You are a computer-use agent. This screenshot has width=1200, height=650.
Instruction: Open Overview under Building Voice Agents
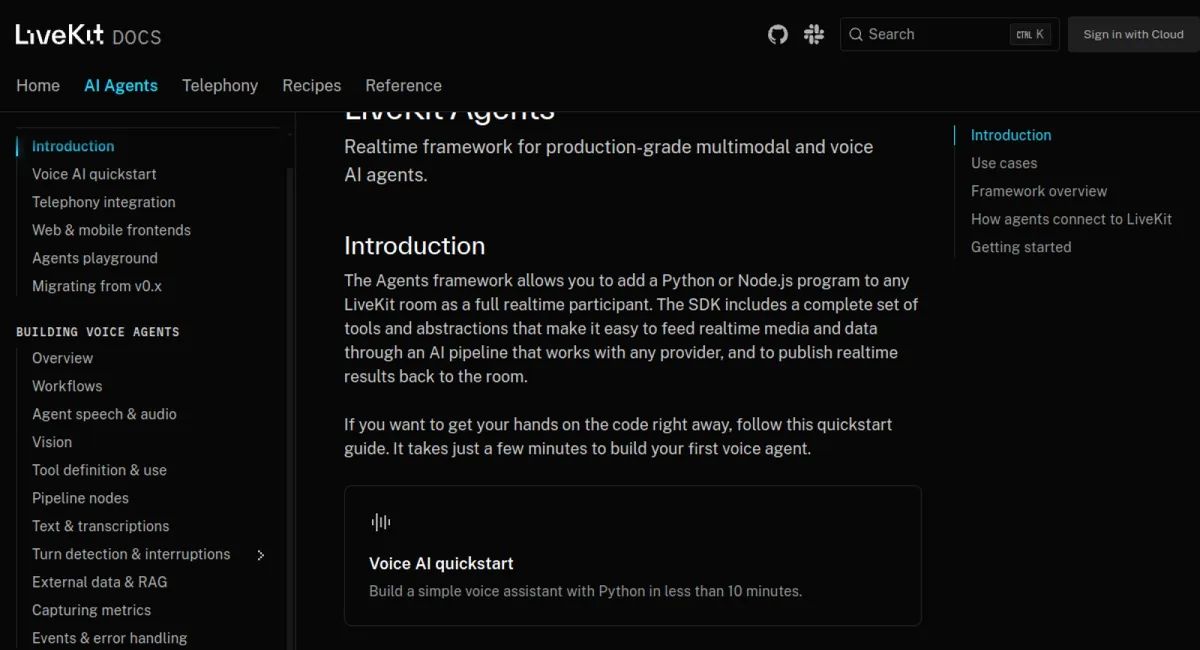coord(62,358)
